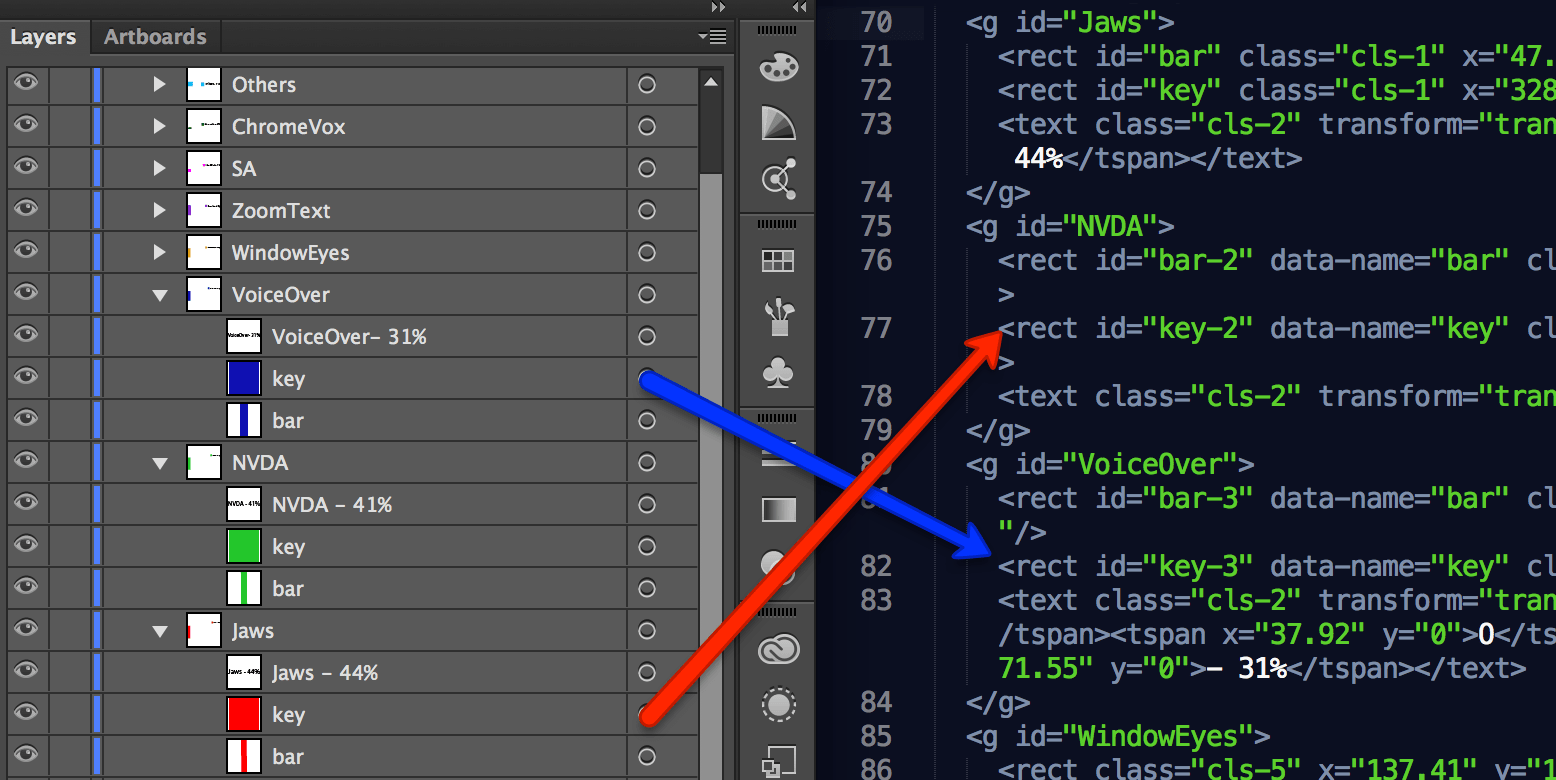Viewport: 1556px width, 780px height.
Task: Open the Appearance panel icon
Action: 778,706
